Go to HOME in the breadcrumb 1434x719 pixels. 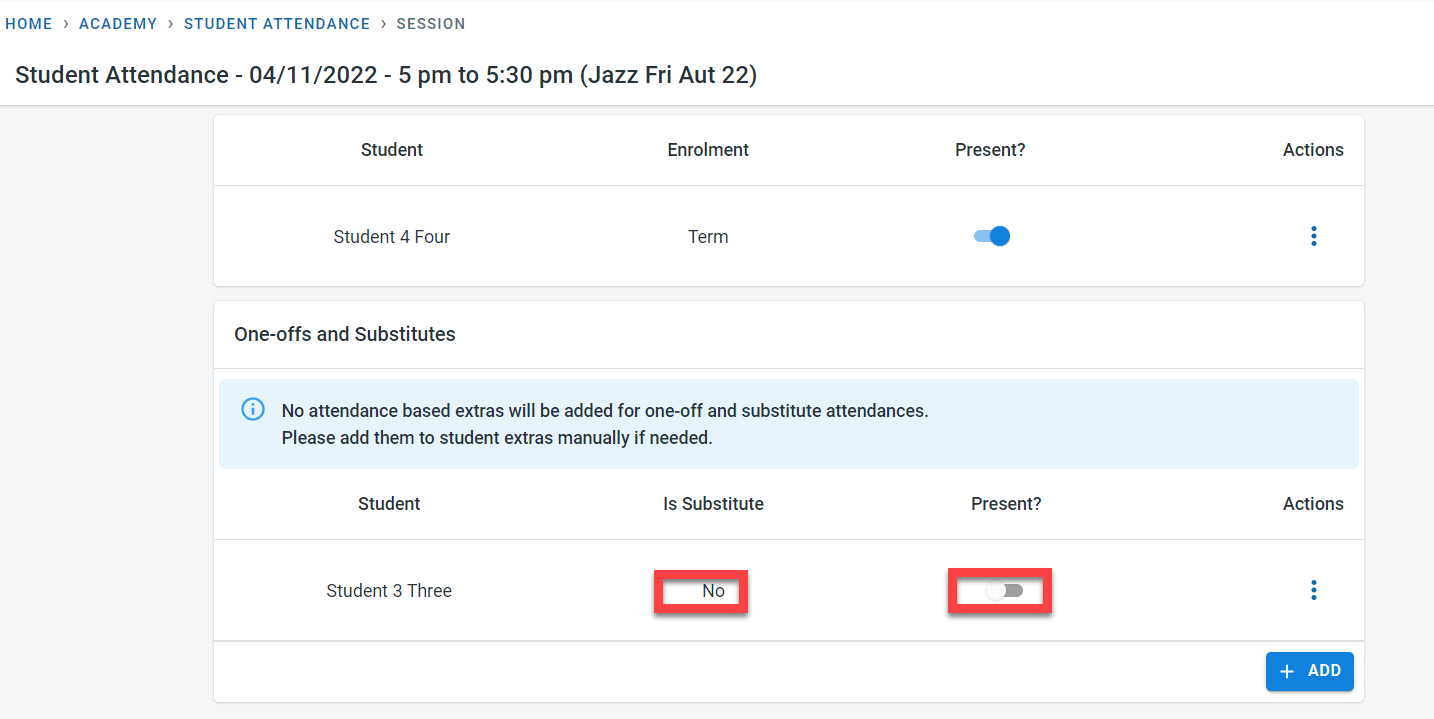28,24
